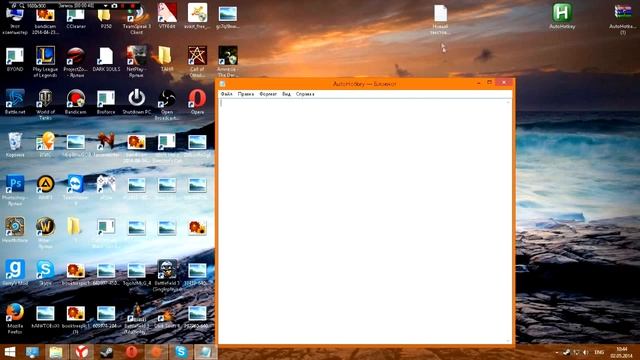Select the World of Warcraft shortcut
640x360 pixels.
(x=45, y=233)
